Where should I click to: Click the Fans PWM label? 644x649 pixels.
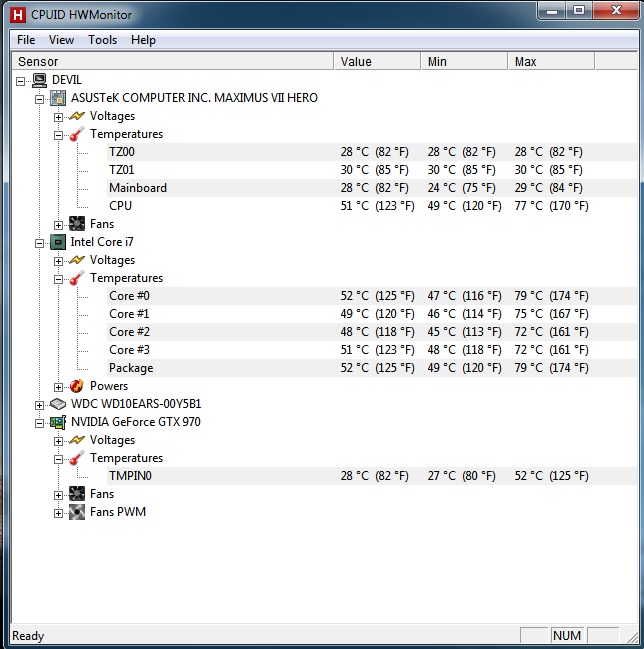118,512
